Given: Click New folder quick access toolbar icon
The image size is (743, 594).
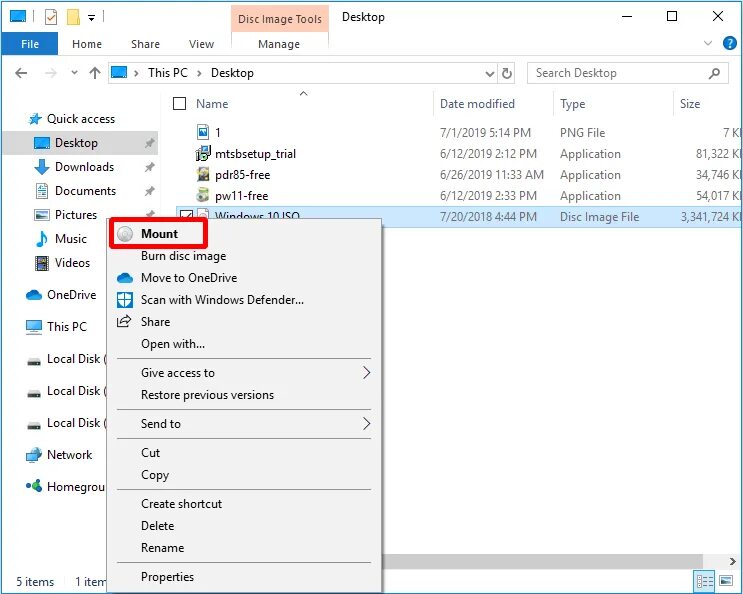Looking at the screenshot, I should pos(73,18).
